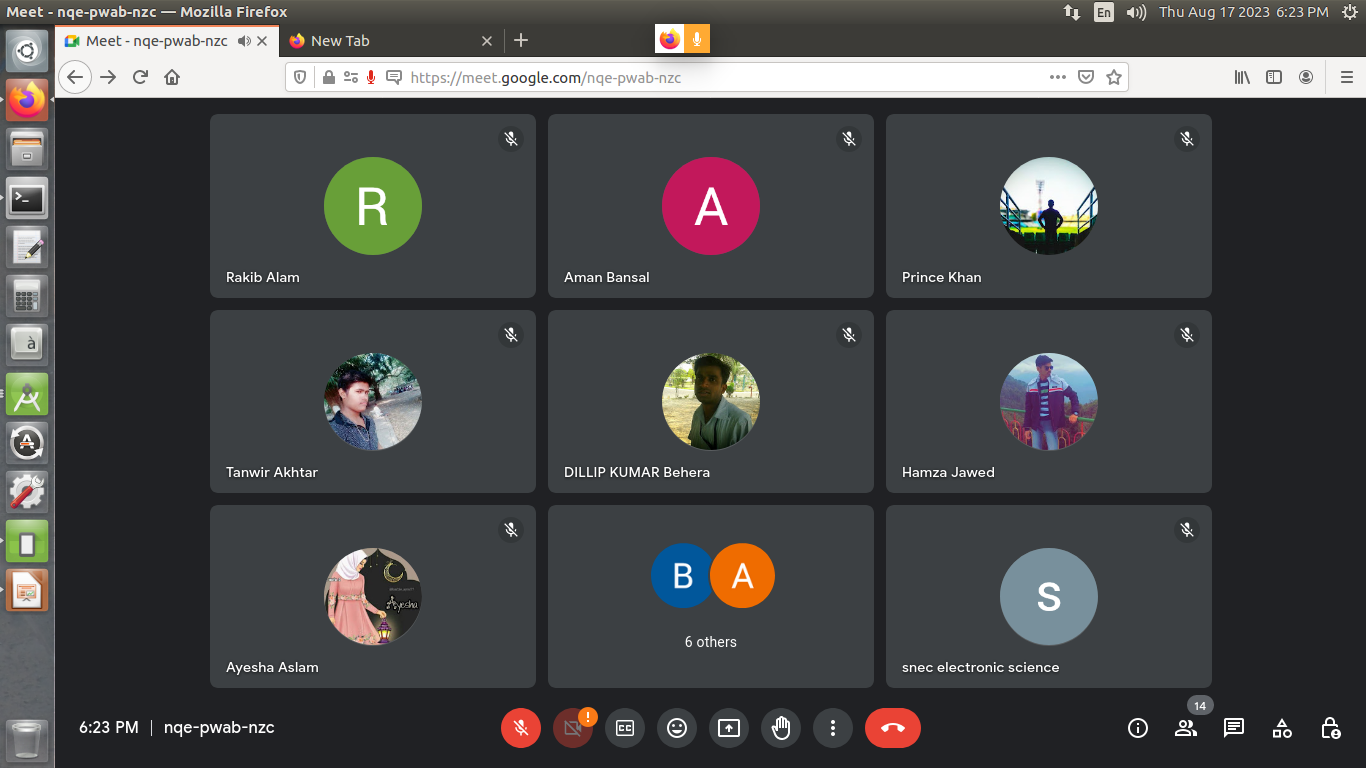The width and height of the screenshot is (1366, 768).
Task: Reload the current page
Action: [140, 77]
